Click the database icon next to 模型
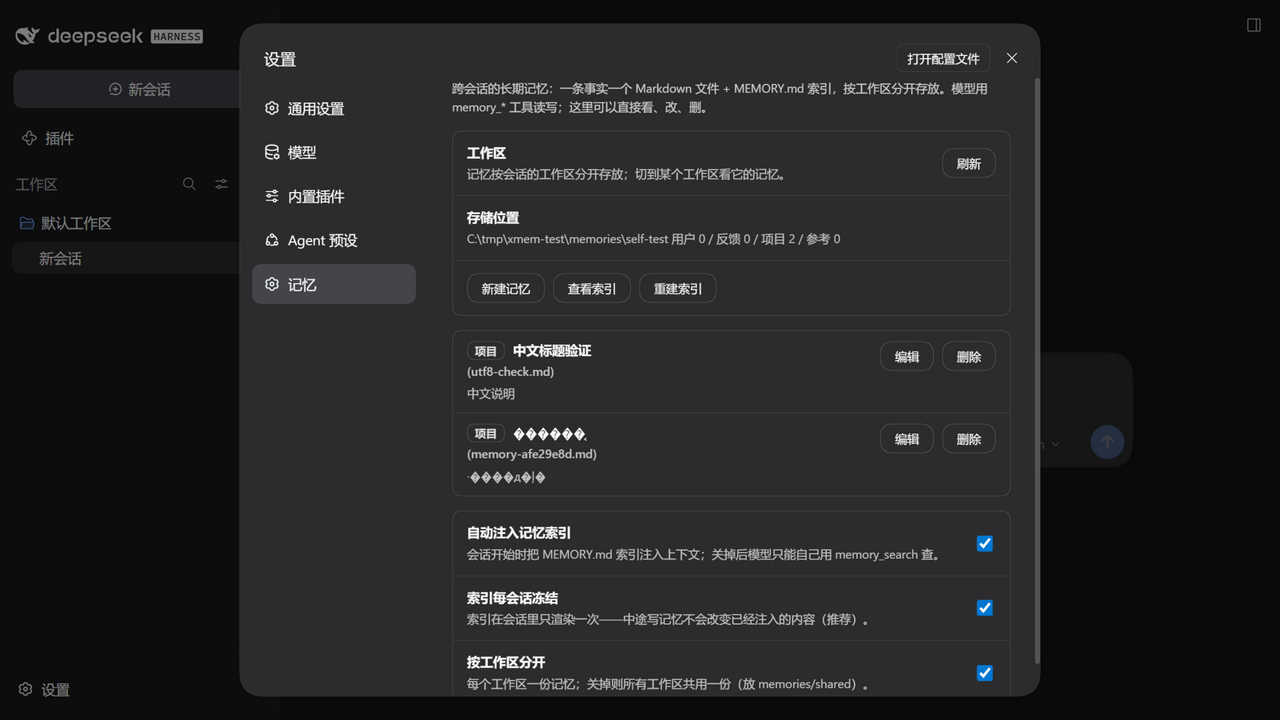 pos(272,152)
